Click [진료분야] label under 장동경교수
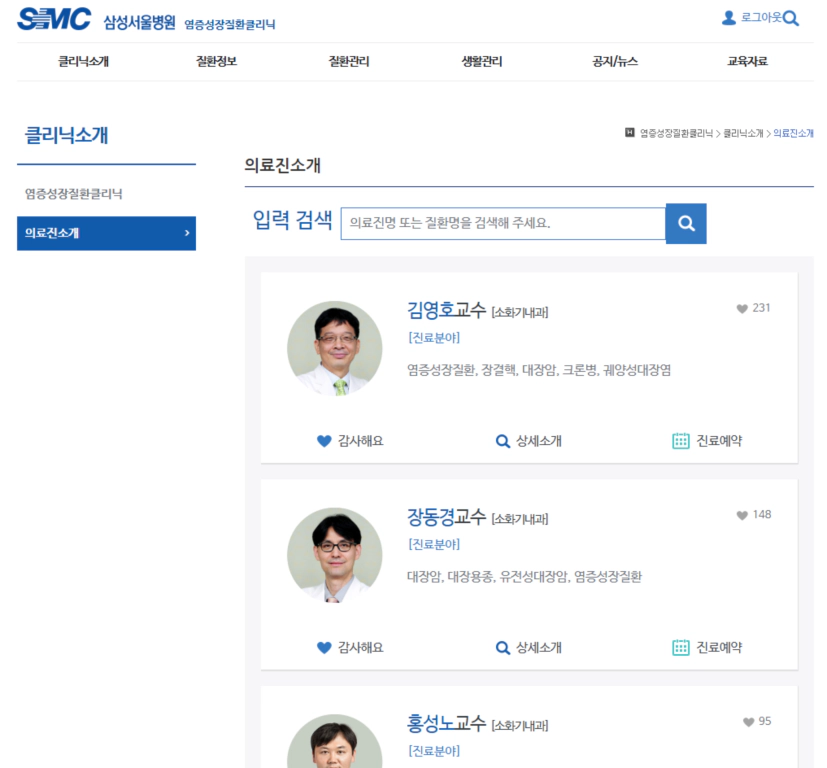The height and width of the screenshot is (768, 827). [434, 544]
